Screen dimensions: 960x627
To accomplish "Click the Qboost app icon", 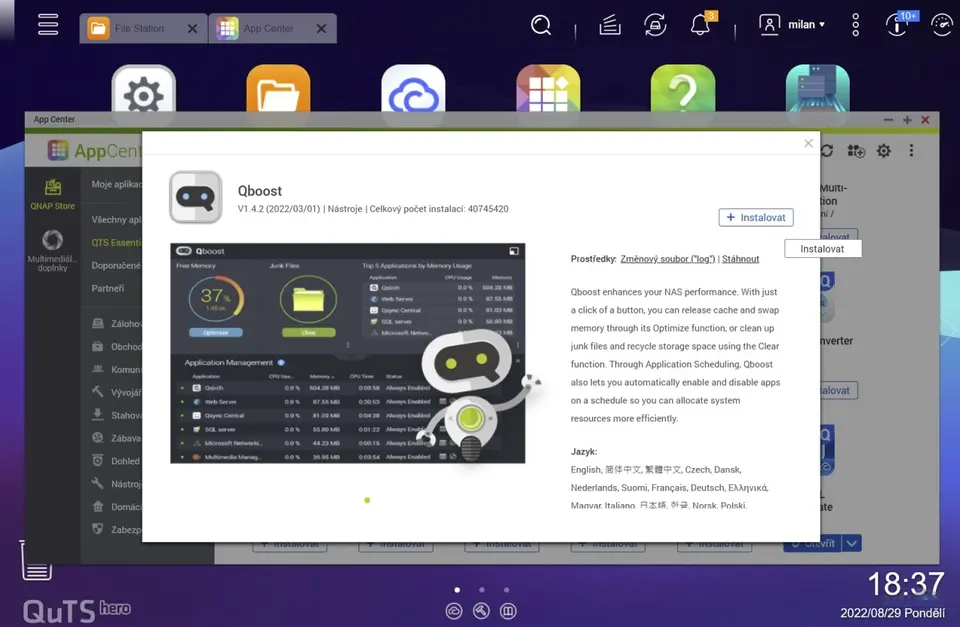I will click(x=195, y=197).
